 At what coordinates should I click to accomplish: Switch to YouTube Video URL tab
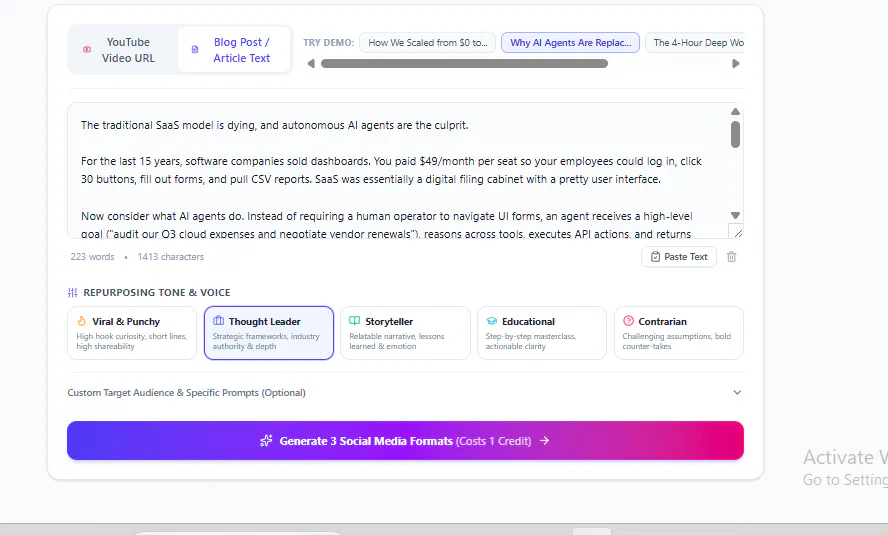pos(123,50)
